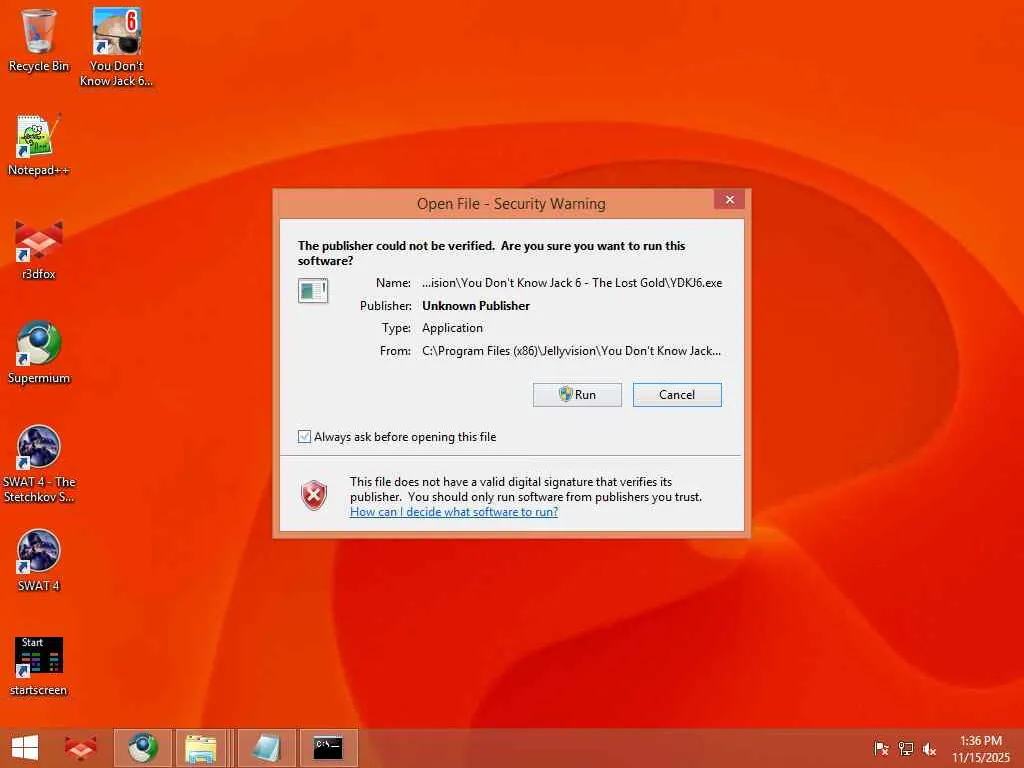This screenshot has width=1024, height=768.
Task: Click the application file icon in dialog
Action: tap(313, 291)
